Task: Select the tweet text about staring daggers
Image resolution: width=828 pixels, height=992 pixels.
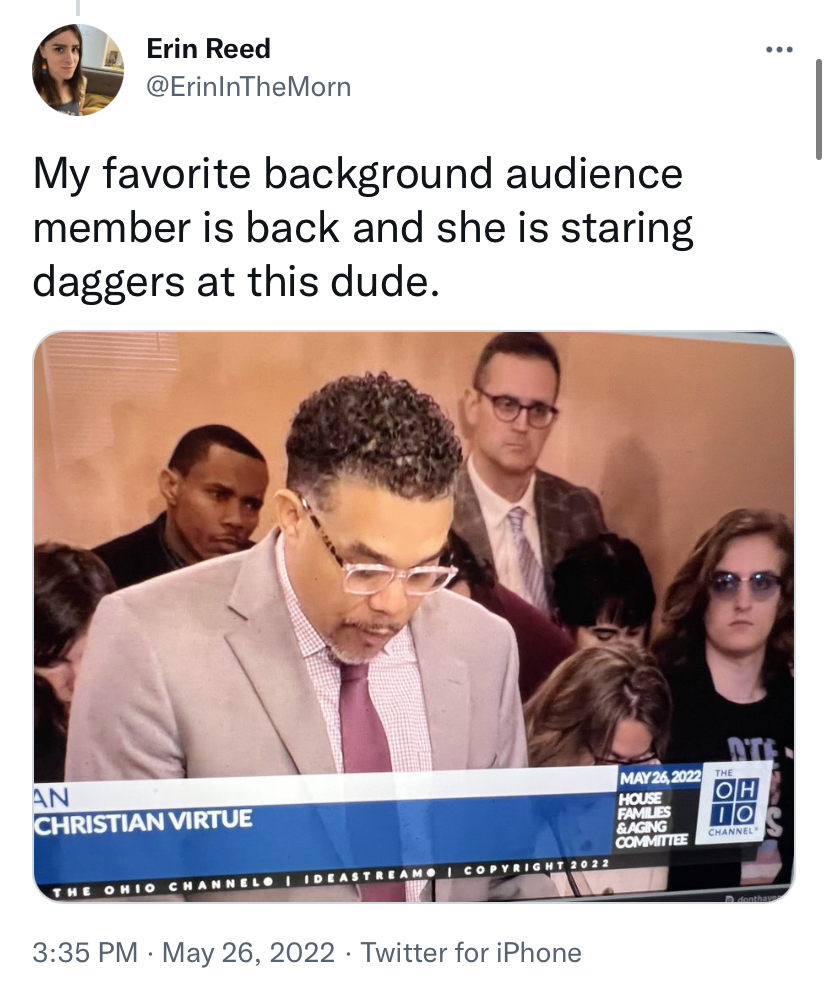Action: point(364,227)
